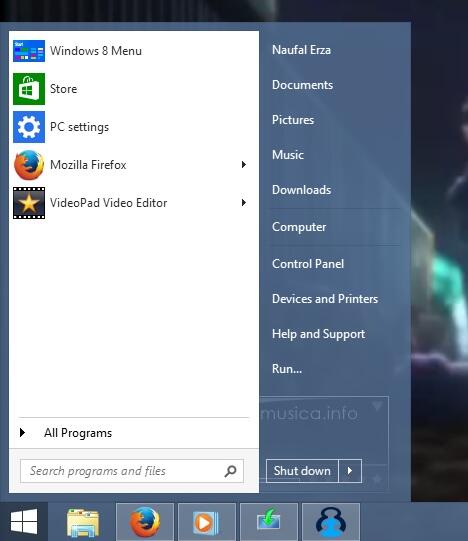This screenshot has height=541, width=468.
Task: Open Pictures from the Start menu
Action: point(293,120)
